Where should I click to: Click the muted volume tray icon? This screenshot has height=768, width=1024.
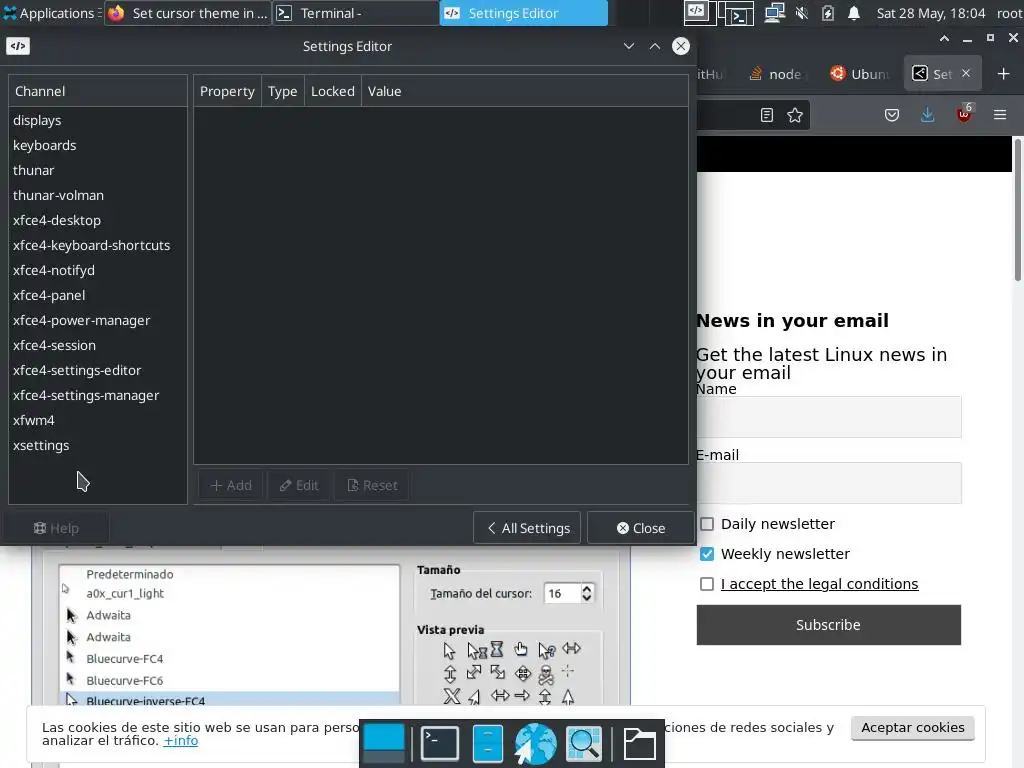(x=802, y=13)
